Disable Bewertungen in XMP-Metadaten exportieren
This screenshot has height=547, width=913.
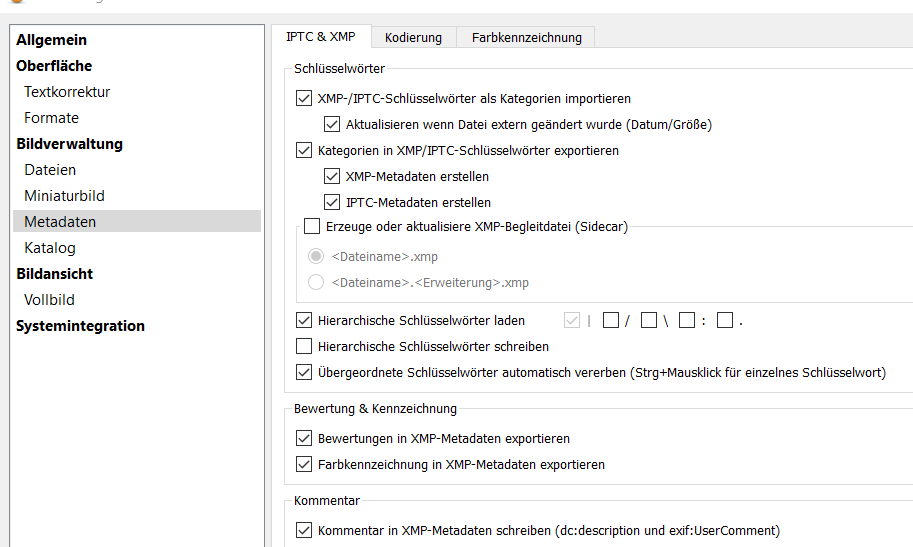(305, 439)
